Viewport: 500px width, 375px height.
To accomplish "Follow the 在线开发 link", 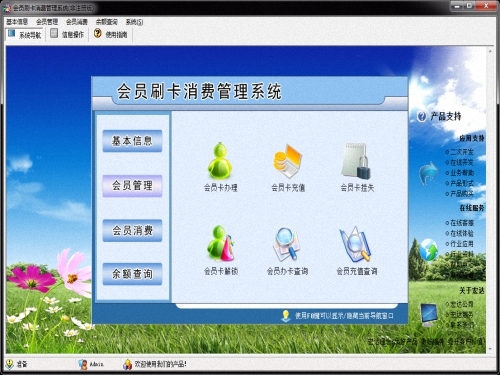I will tap(462, 162).
